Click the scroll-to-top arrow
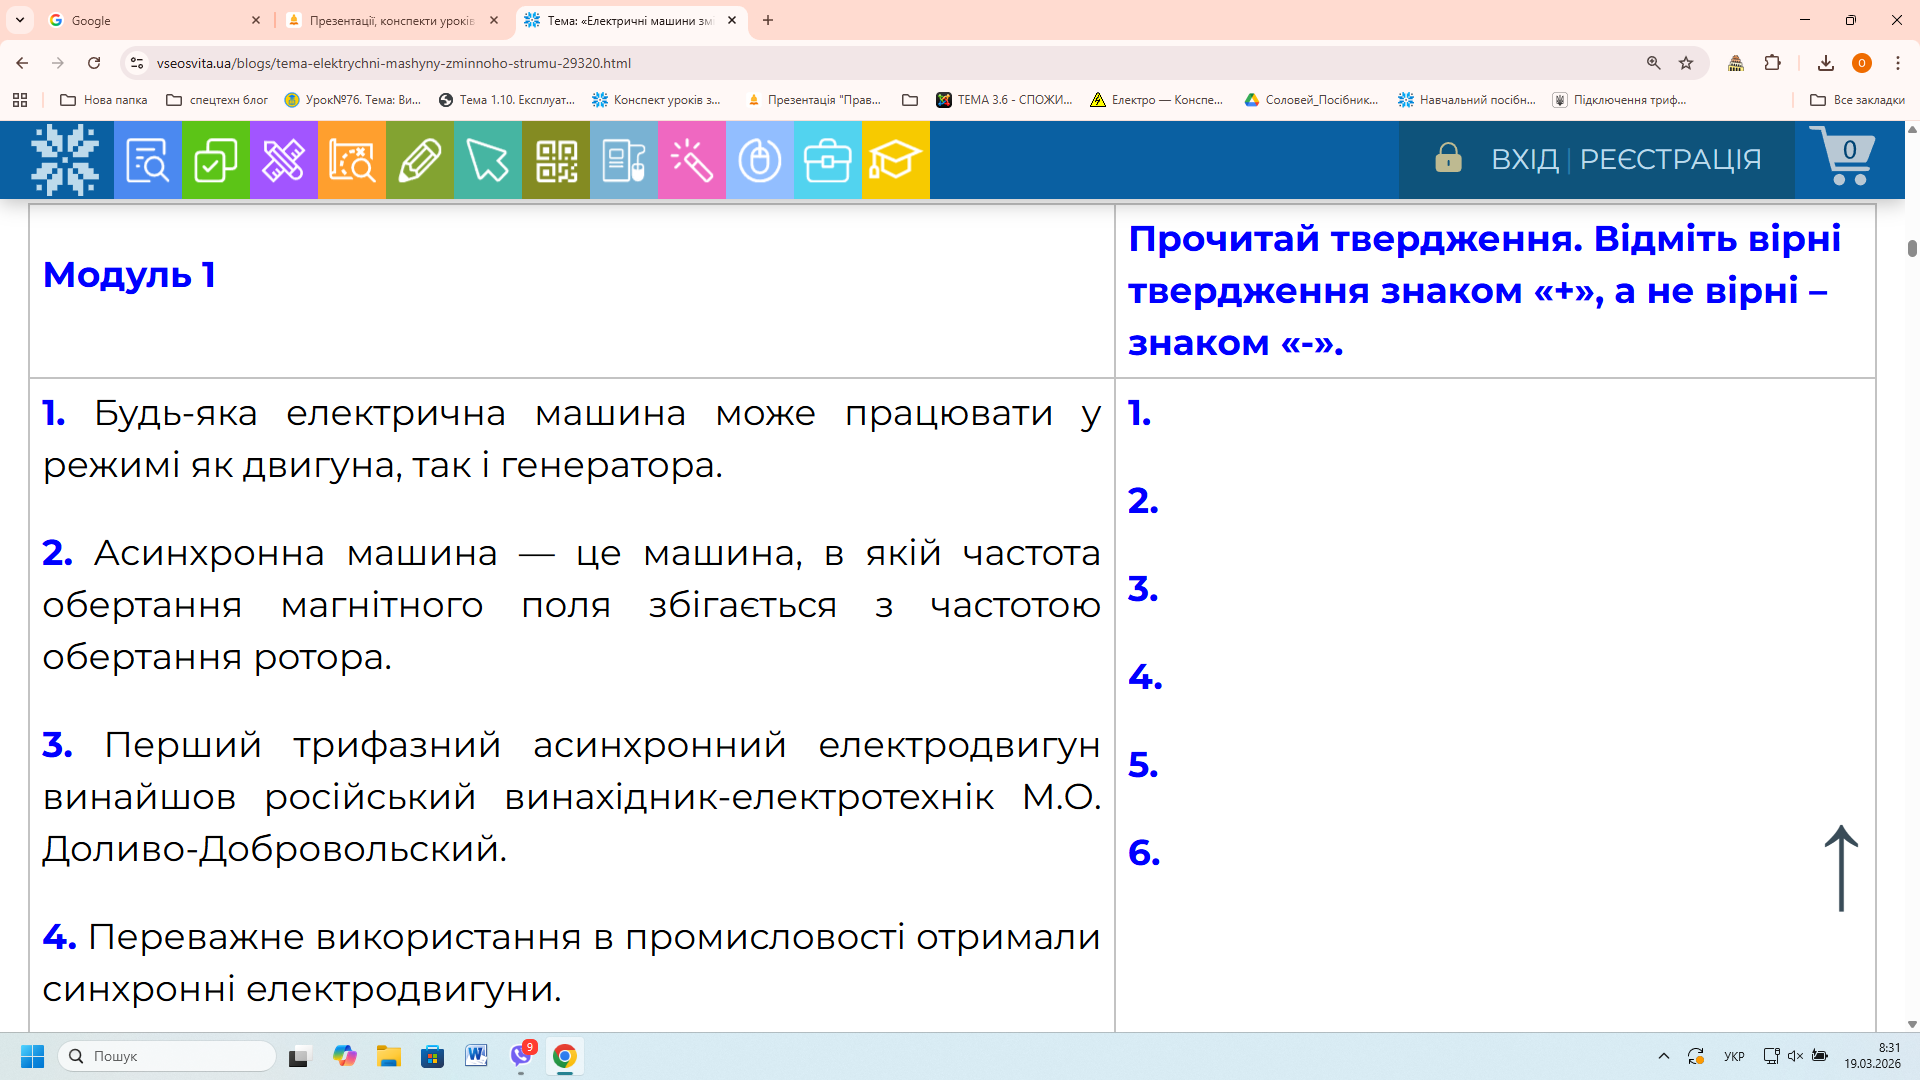The image size is (1920, 1080). click(x=1841, y=867)
